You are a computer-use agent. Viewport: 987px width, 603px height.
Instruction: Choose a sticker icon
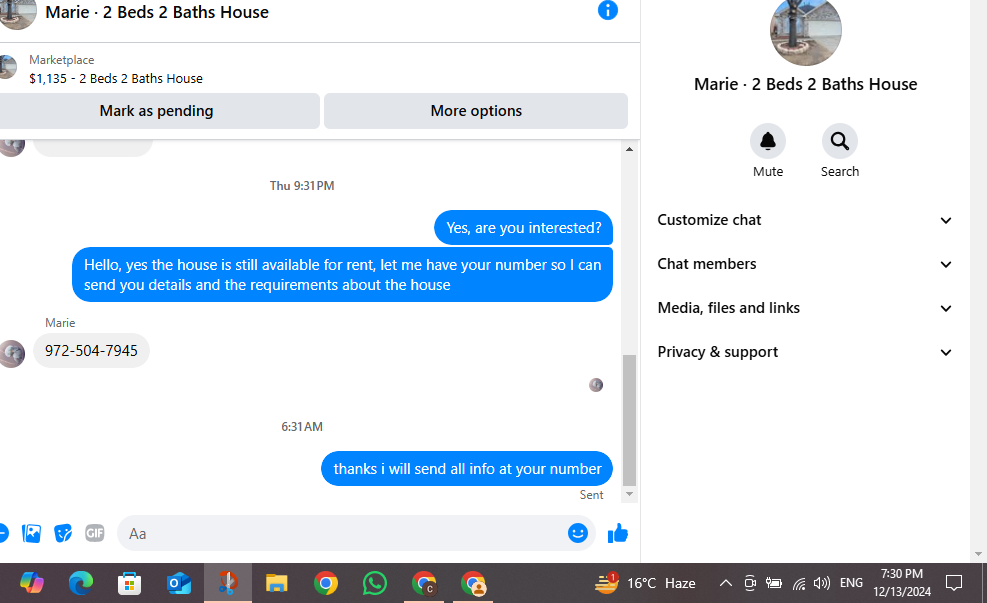(63, 533)
